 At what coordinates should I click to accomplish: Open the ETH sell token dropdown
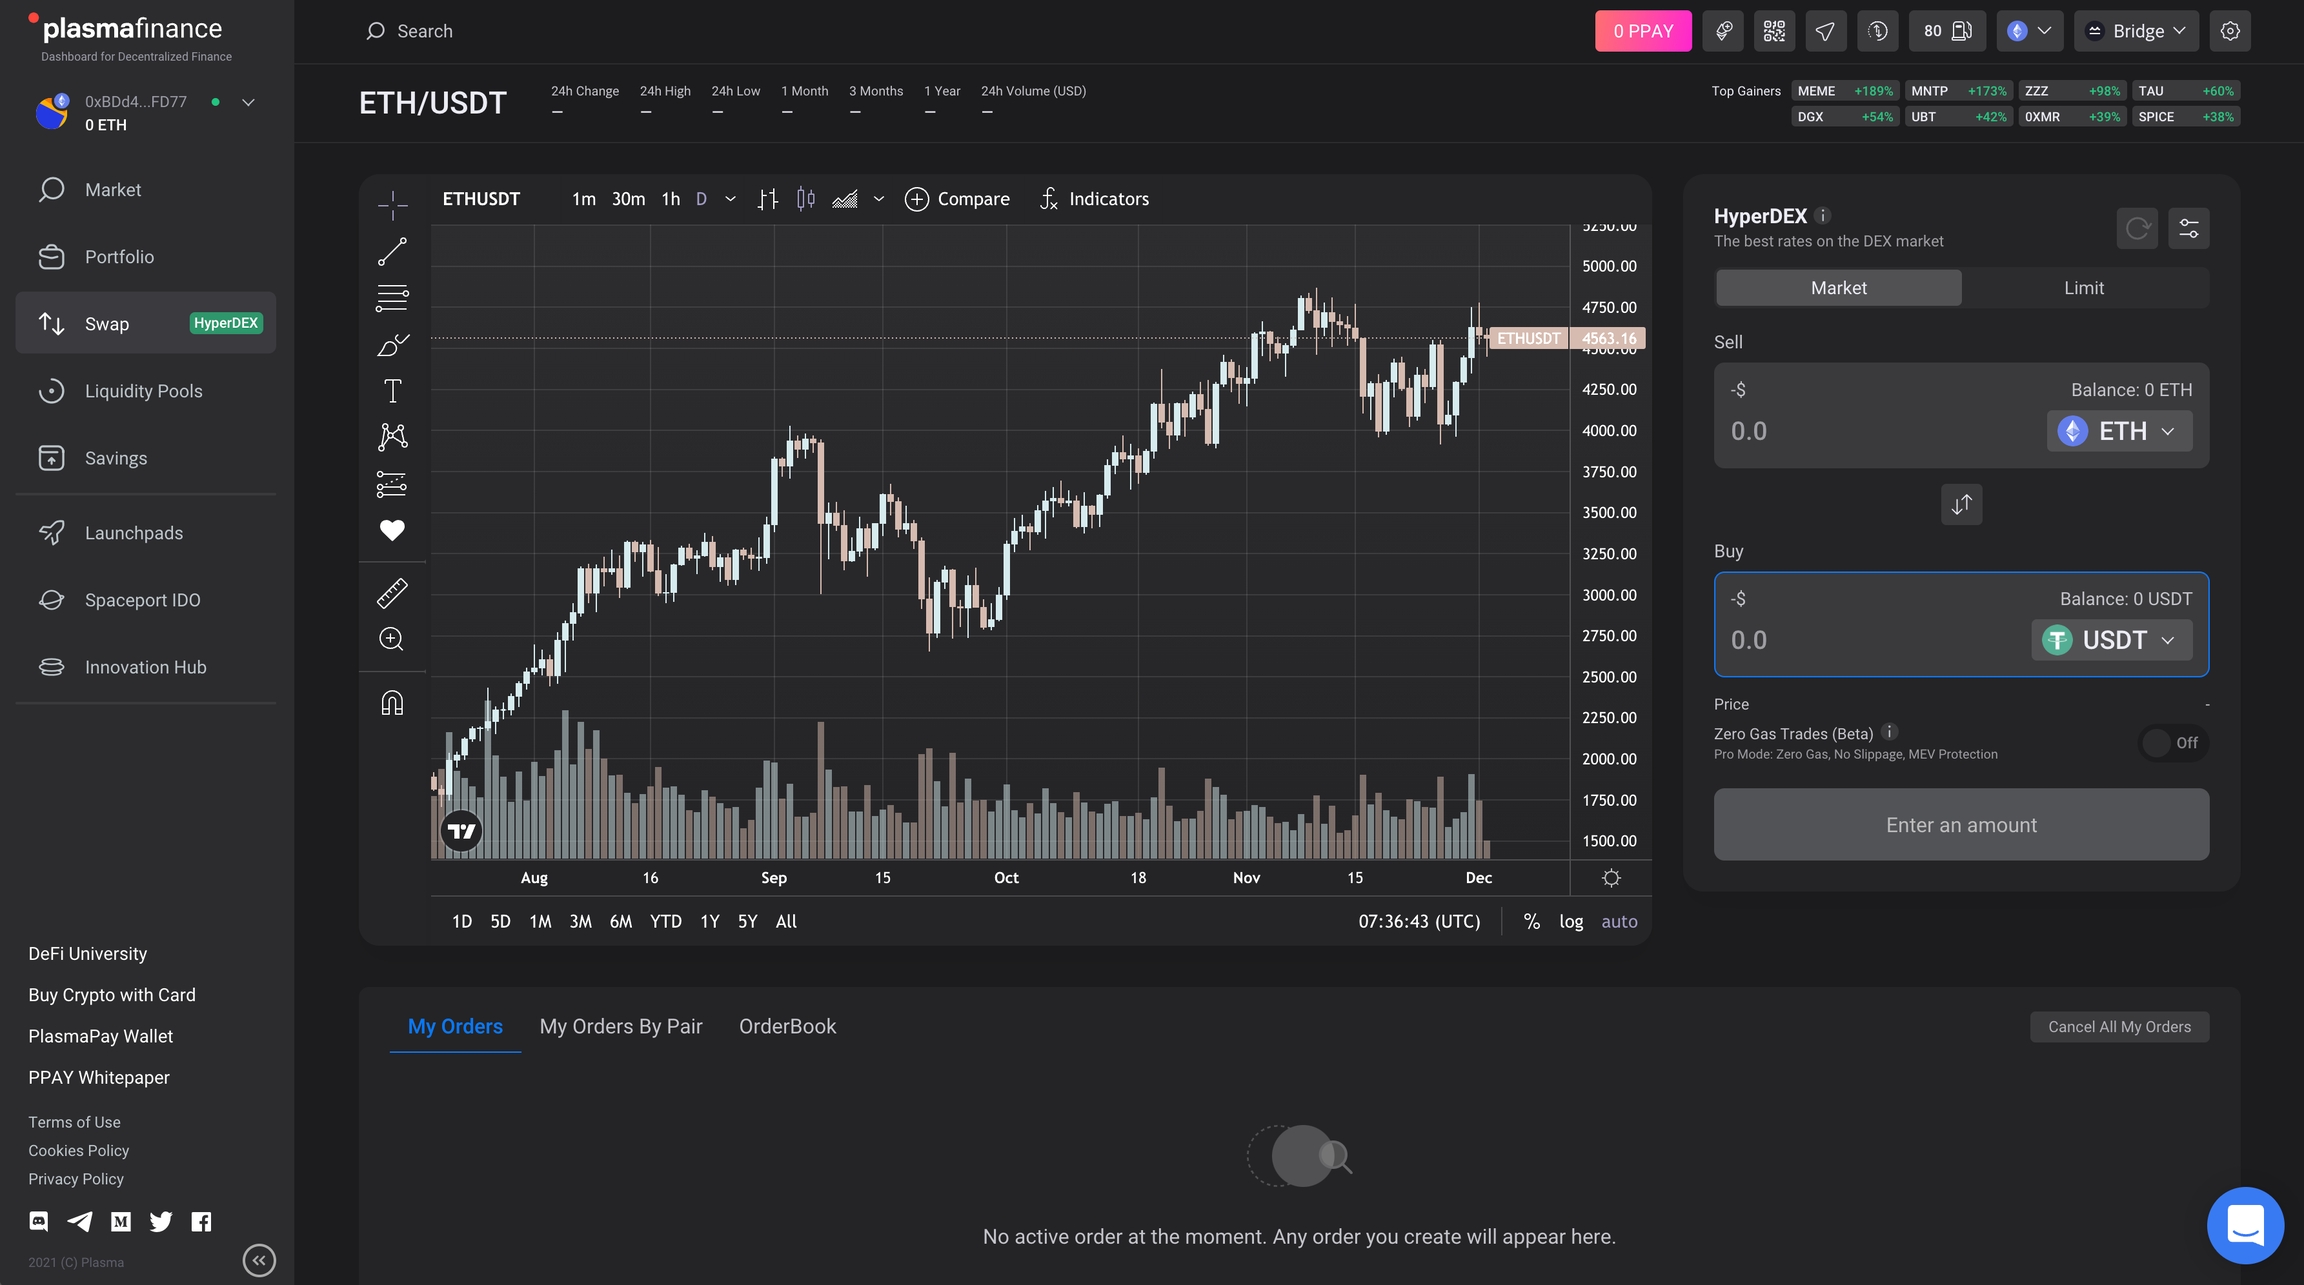click(2119, 431)
